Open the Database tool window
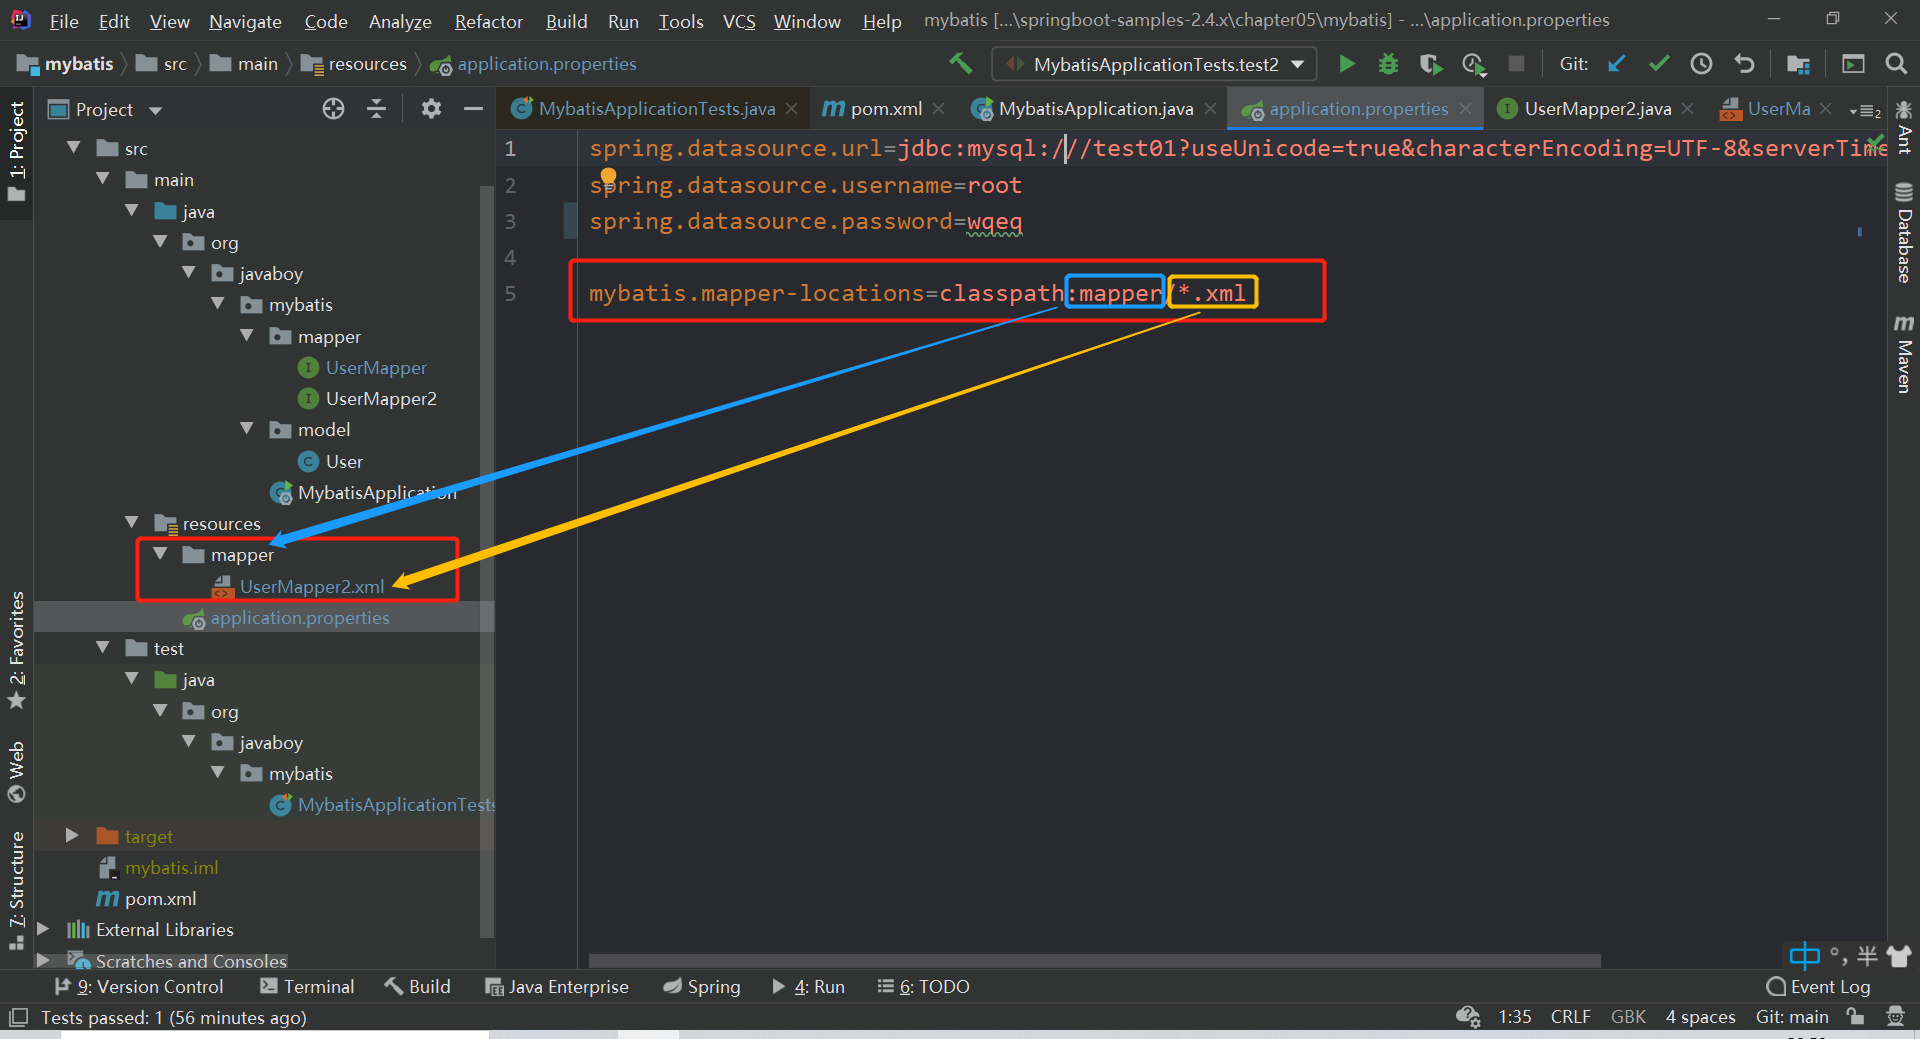Image resolution: width=1920 pixels, height=1039 pixels. (x=1903, y=233)
